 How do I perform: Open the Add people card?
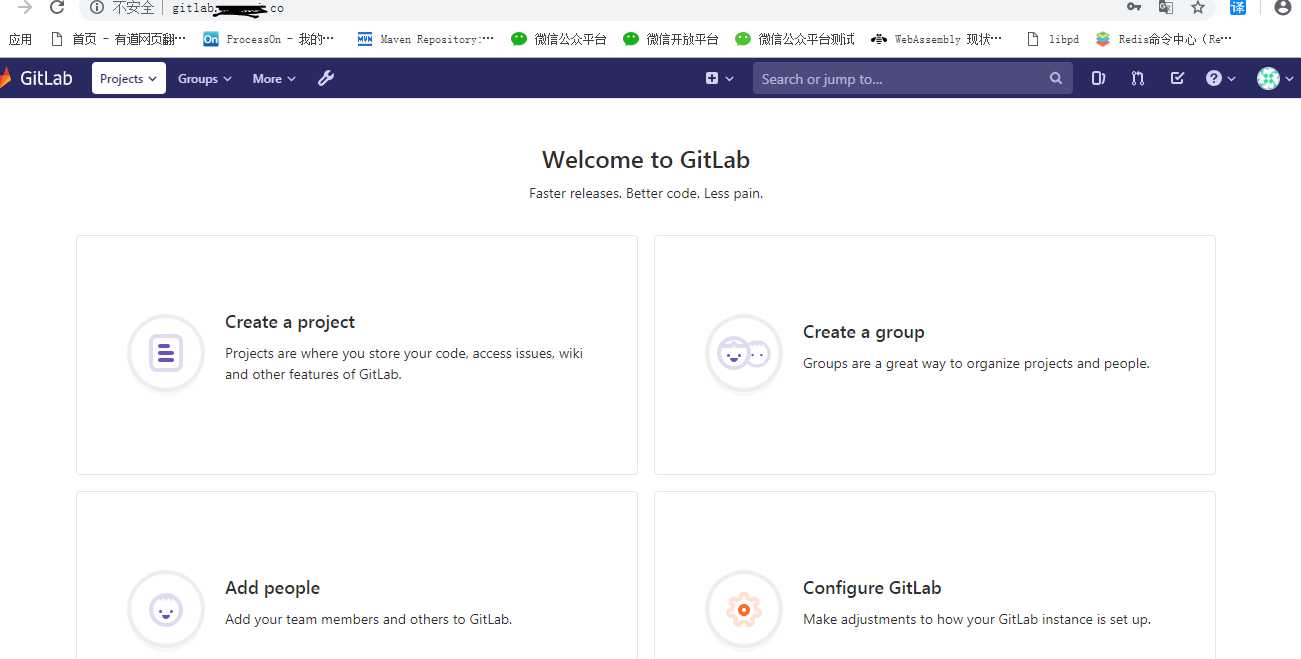357,575
